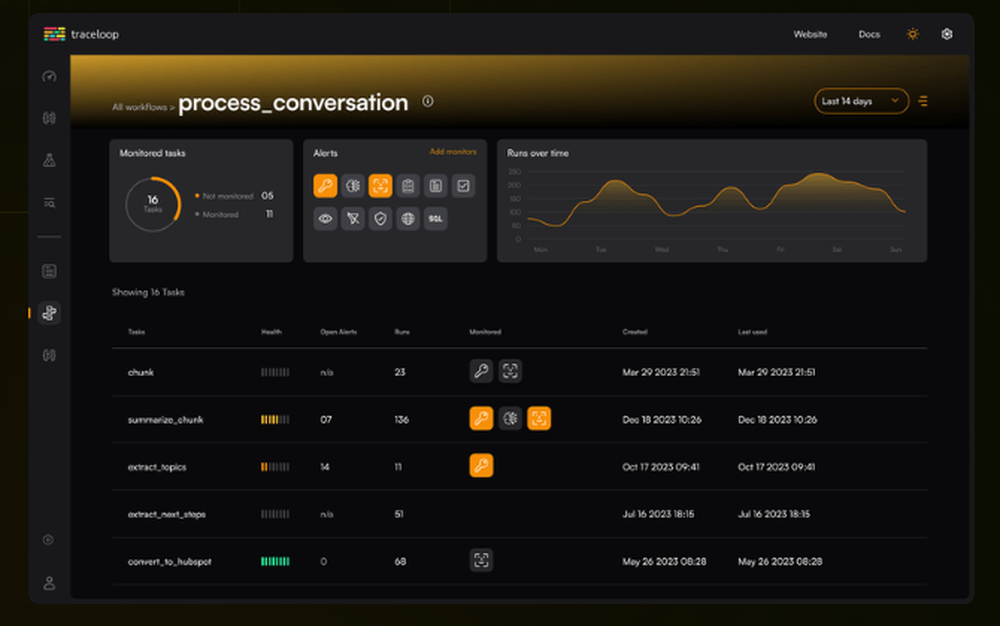
Task: Click the traceloop logo
Action: (x=81, y=34)
